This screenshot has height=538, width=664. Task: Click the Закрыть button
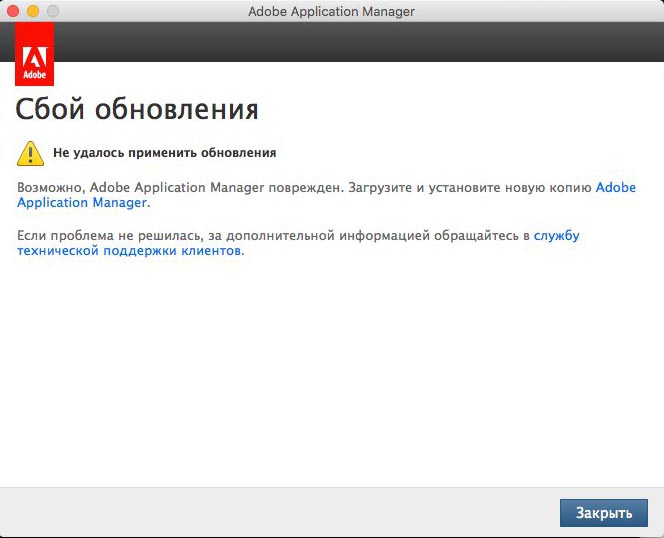[x=603, y=513]
